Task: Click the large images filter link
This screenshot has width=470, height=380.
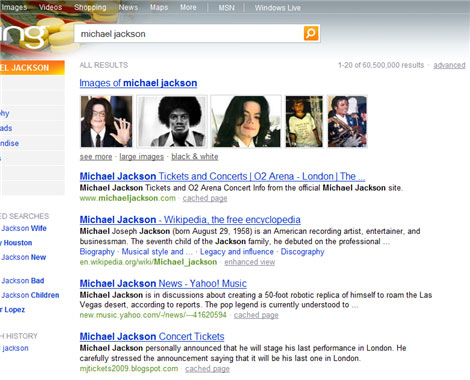Action: 142,157
